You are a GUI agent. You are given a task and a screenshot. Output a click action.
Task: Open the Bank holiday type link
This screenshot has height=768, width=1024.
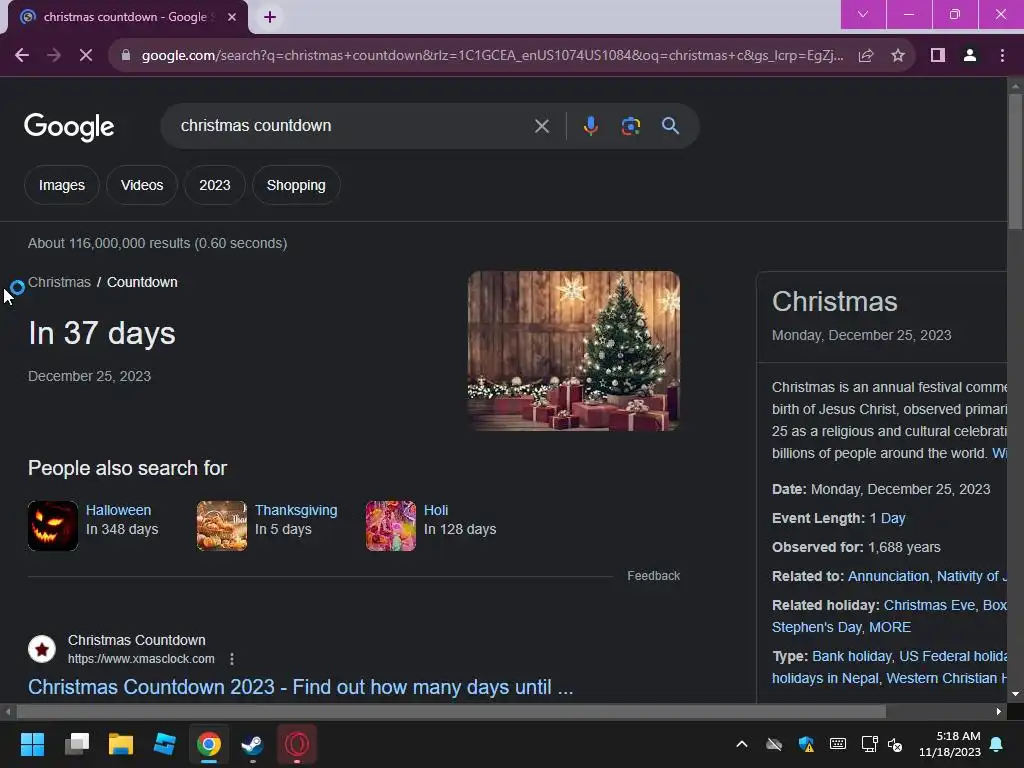tap(852, 656)
